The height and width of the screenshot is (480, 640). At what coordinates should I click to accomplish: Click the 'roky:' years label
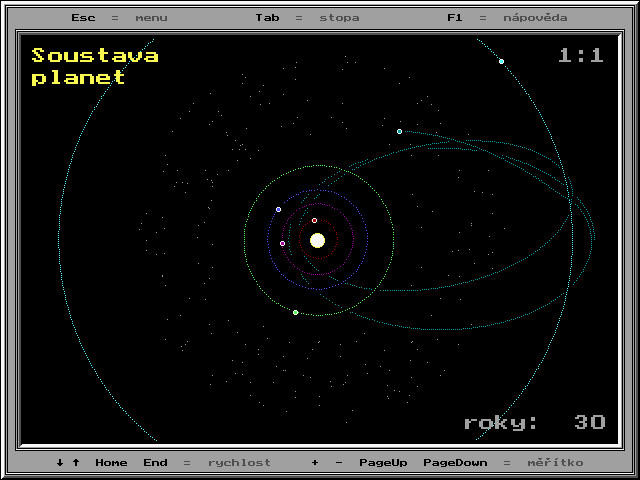[500, 422]
